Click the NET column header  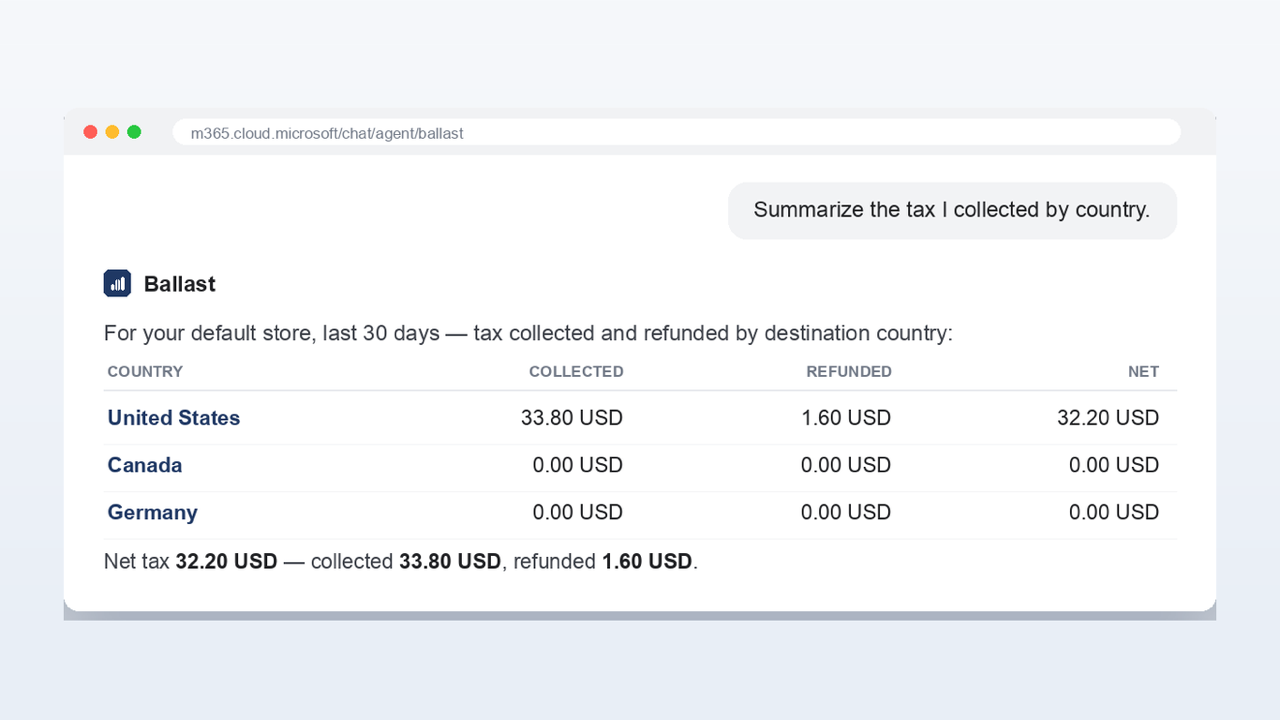point(1143,371)
